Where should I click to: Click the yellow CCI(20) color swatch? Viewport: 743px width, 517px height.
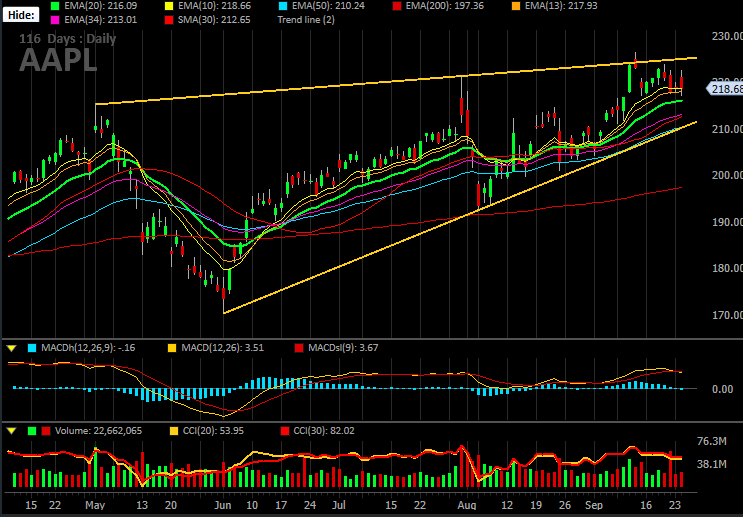point(174,431)
